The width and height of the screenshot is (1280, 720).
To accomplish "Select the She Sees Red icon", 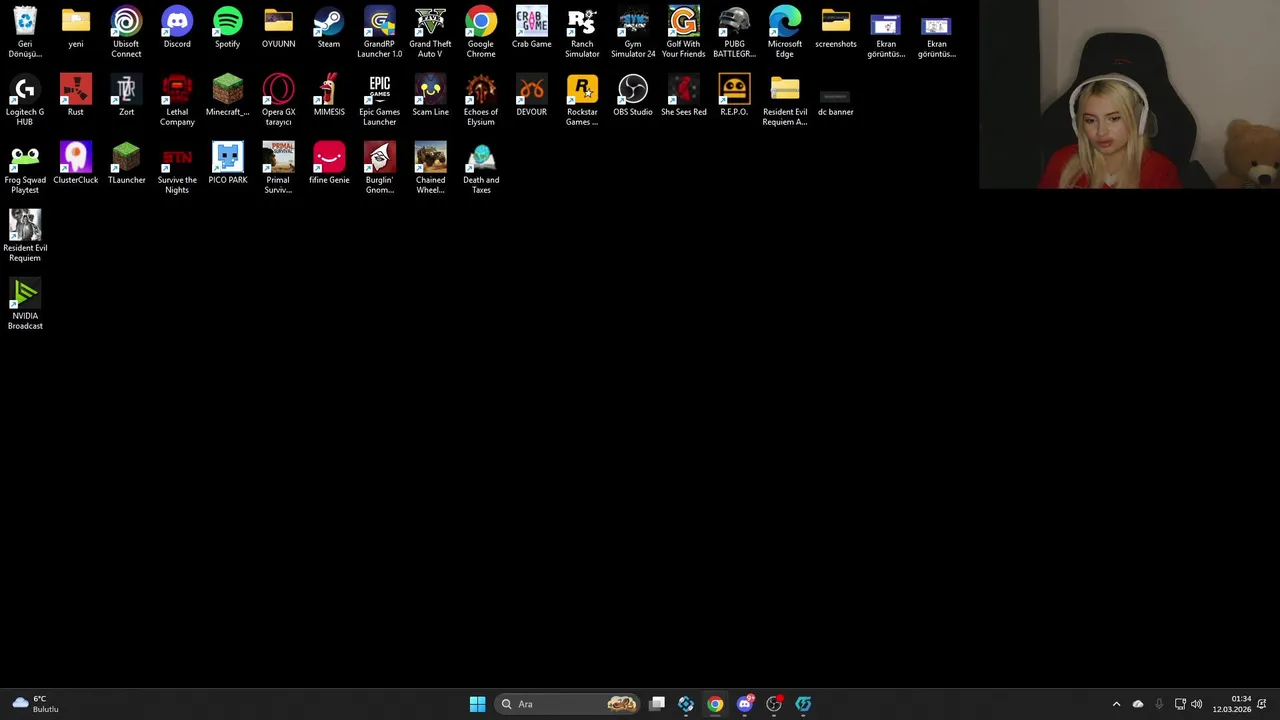I will pyautogui.click(x=683, y=96).
